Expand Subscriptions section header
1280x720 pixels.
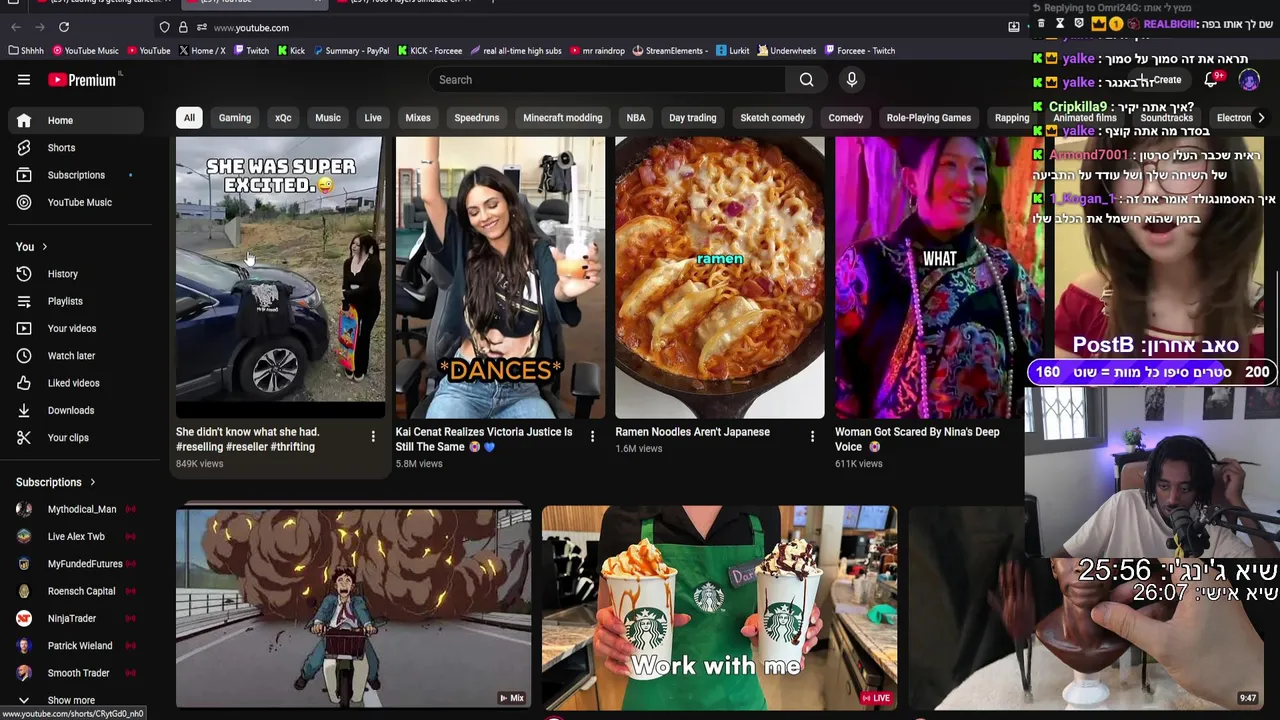click(56, 482)
